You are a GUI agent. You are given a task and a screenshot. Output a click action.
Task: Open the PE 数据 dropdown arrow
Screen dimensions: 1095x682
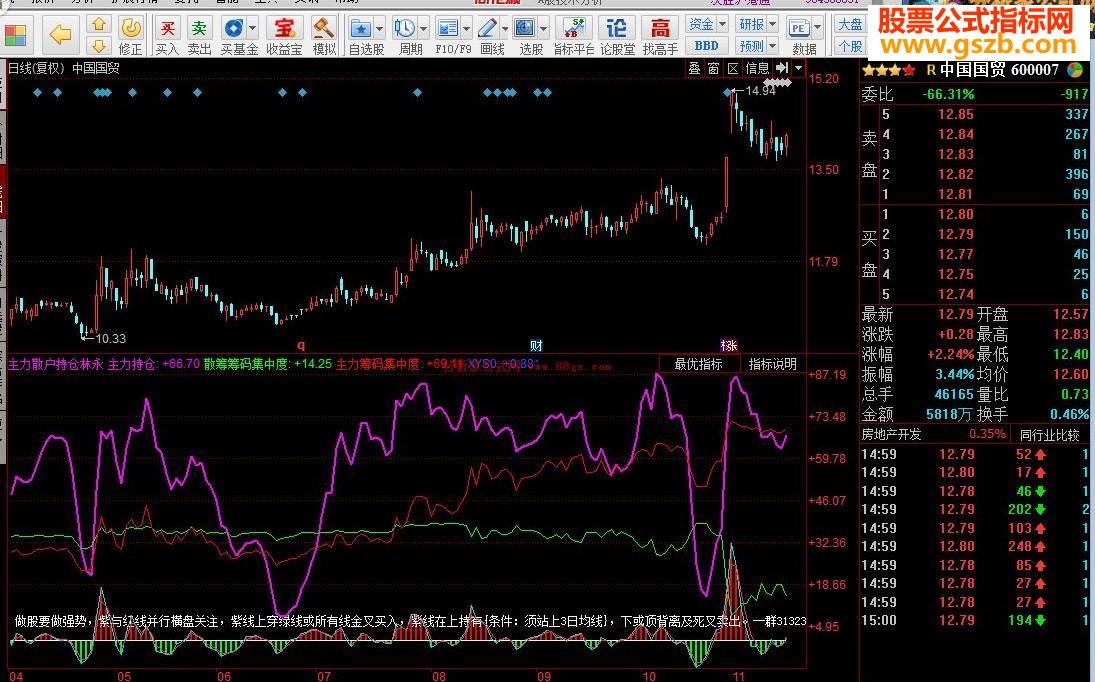(x=817, y=28)
